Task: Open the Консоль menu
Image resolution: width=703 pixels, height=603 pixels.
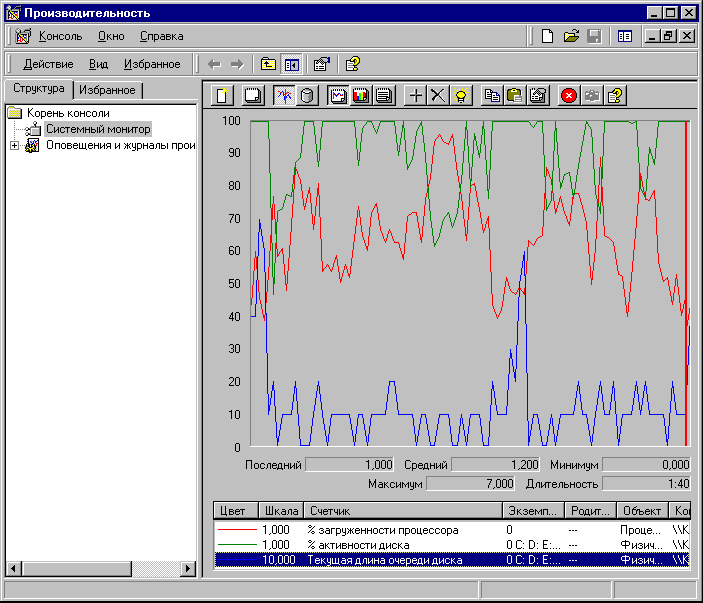Action: pos(61,36)
